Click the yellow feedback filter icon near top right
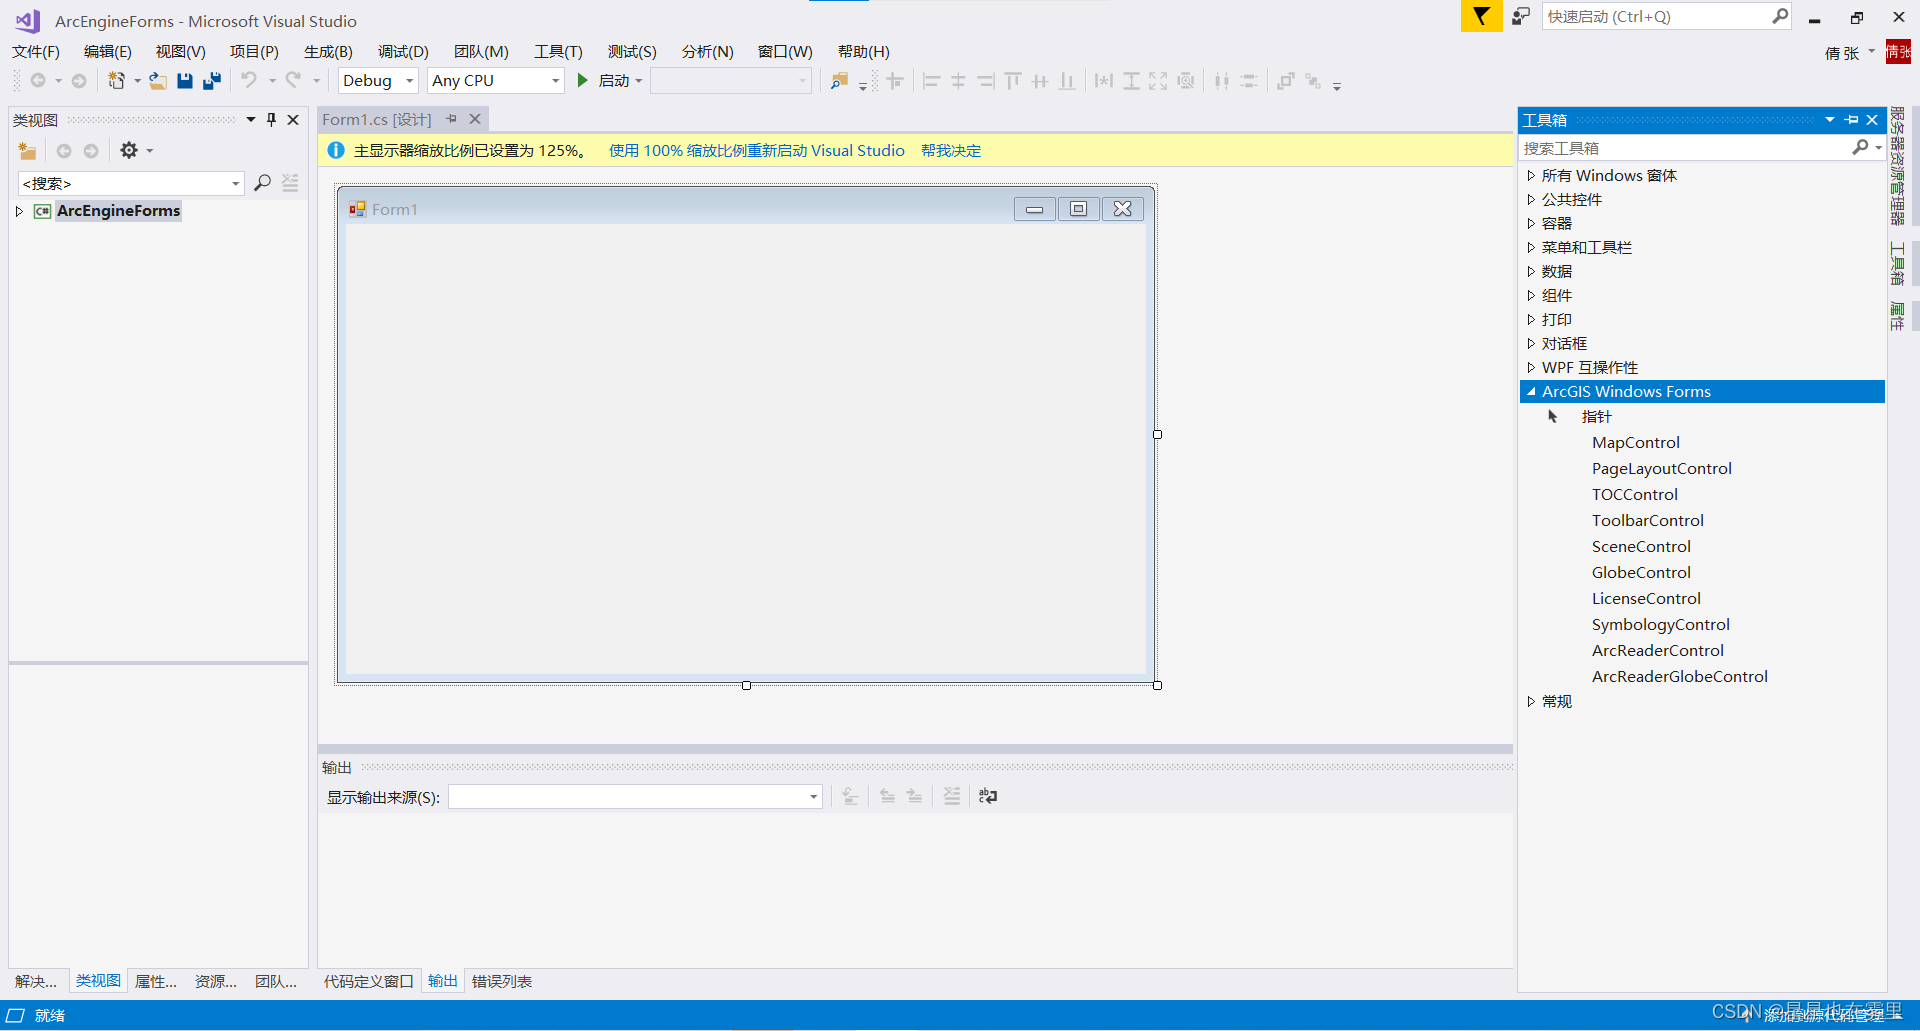 [1481, 16]
